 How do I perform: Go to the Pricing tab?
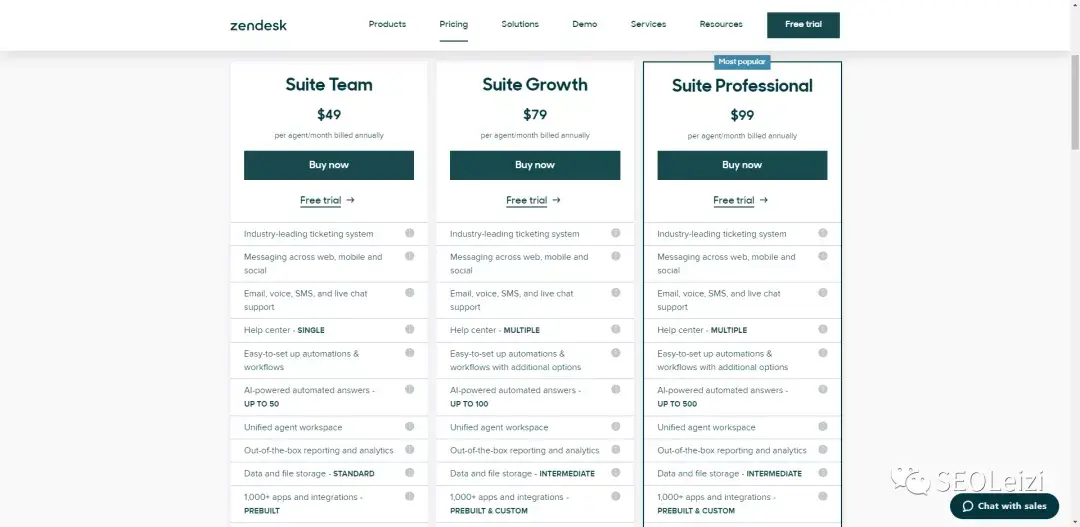453,24
